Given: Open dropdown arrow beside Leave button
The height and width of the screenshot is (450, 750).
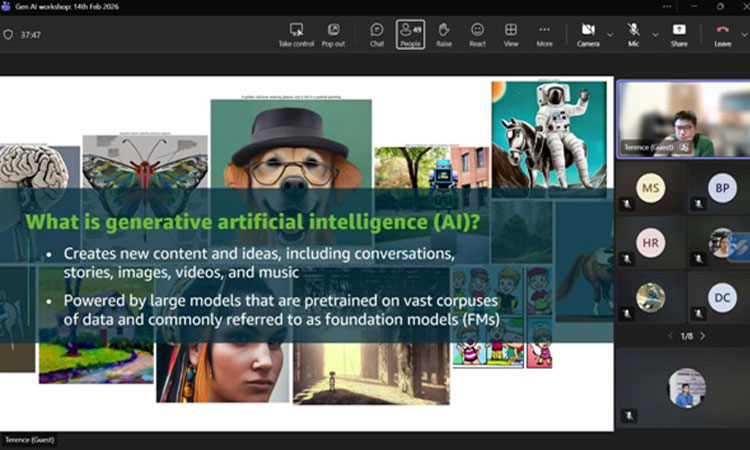Looking at the screenshot, I should [x=743, y=34].
